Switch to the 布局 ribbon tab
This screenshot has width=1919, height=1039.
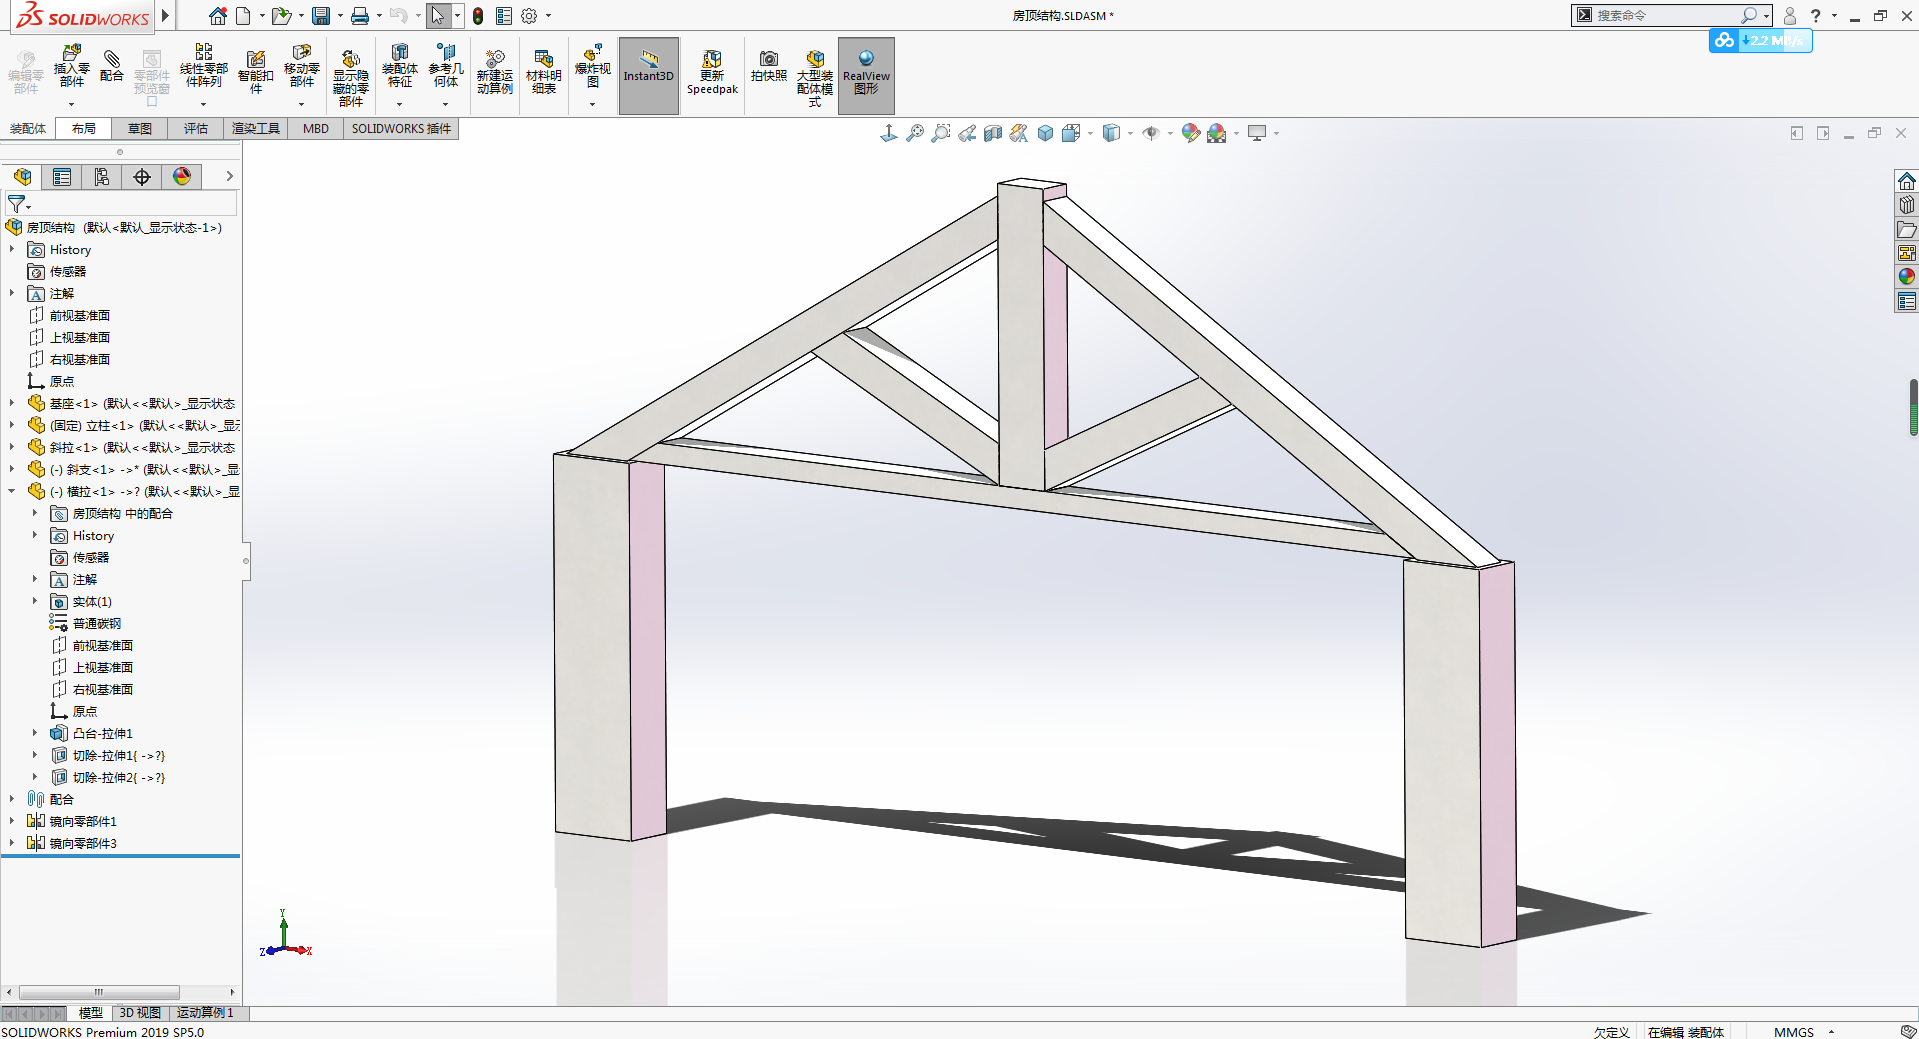click(84, 129)
